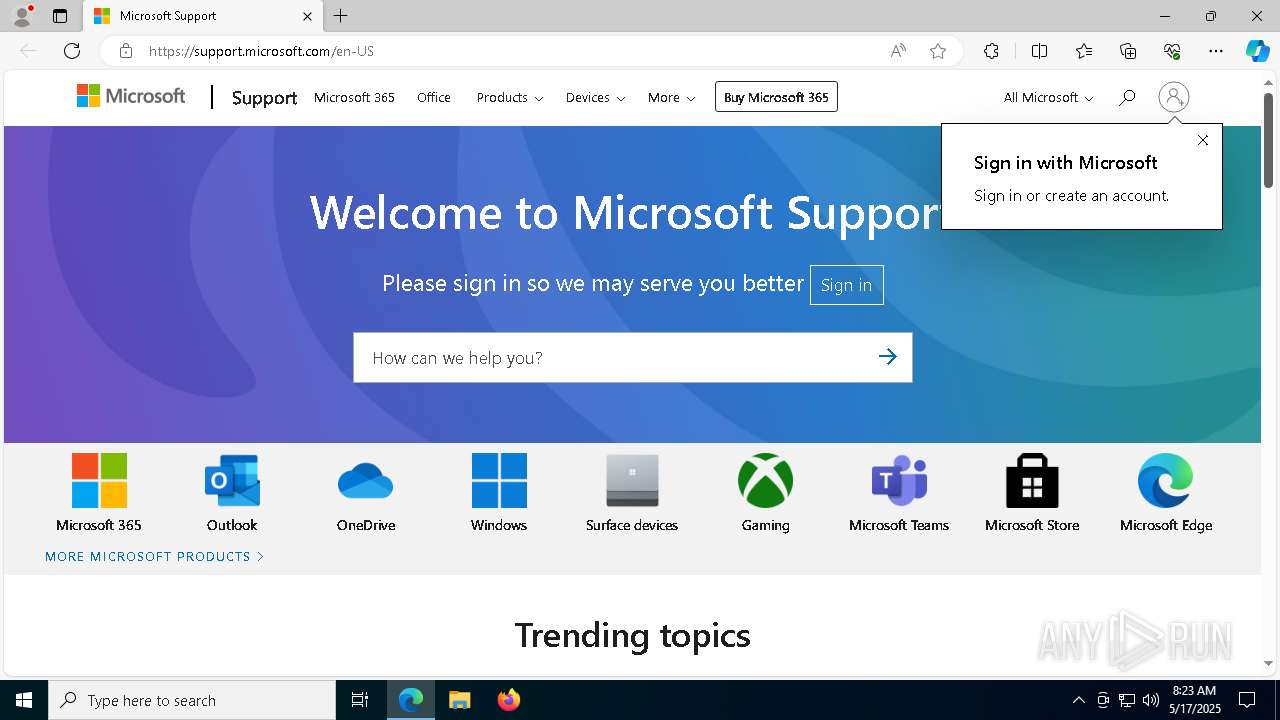Viewport: 1280px width, 720px height.
Task: Open the taskbar clock and date
Action: point(1194,700)
